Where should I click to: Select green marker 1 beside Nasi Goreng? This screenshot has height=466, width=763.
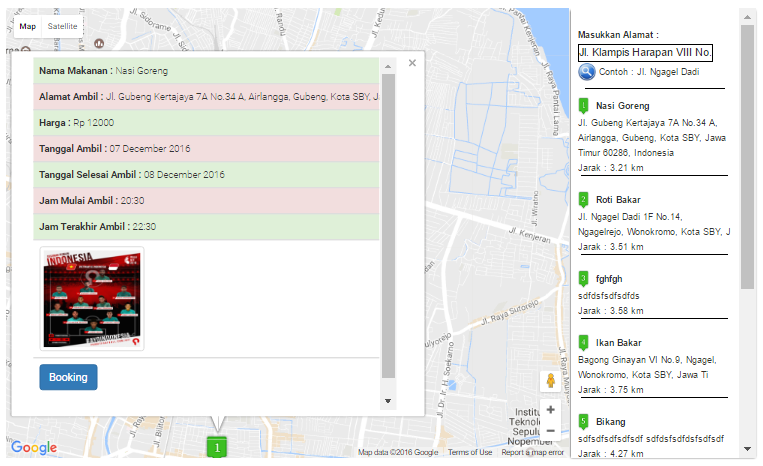(583, 106)
